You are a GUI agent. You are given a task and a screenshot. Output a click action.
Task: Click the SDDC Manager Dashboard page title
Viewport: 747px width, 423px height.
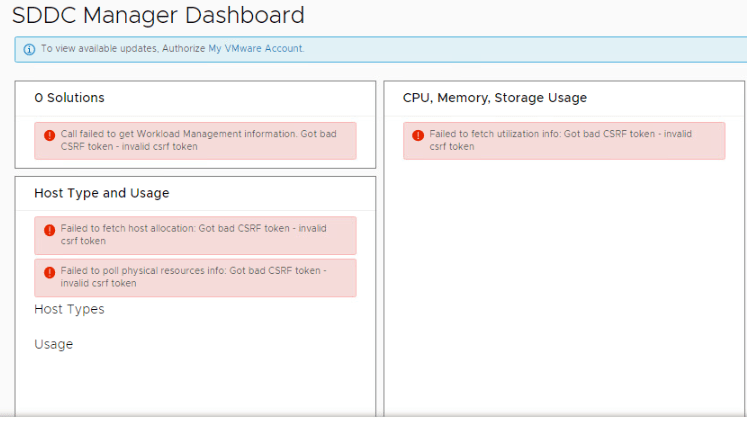click(x=158, y=16)
